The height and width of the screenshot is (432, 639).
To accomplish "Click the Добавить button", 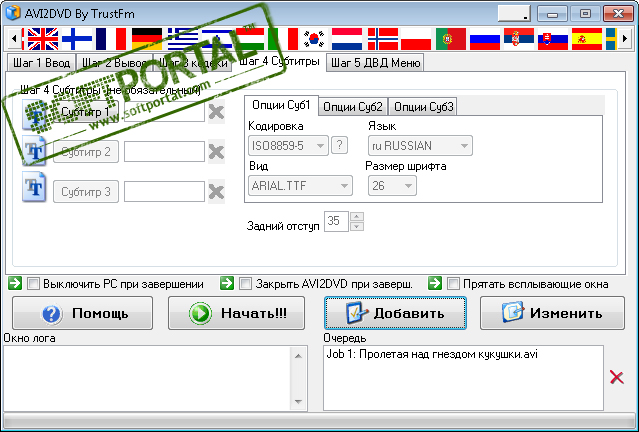I will [395, 313].
